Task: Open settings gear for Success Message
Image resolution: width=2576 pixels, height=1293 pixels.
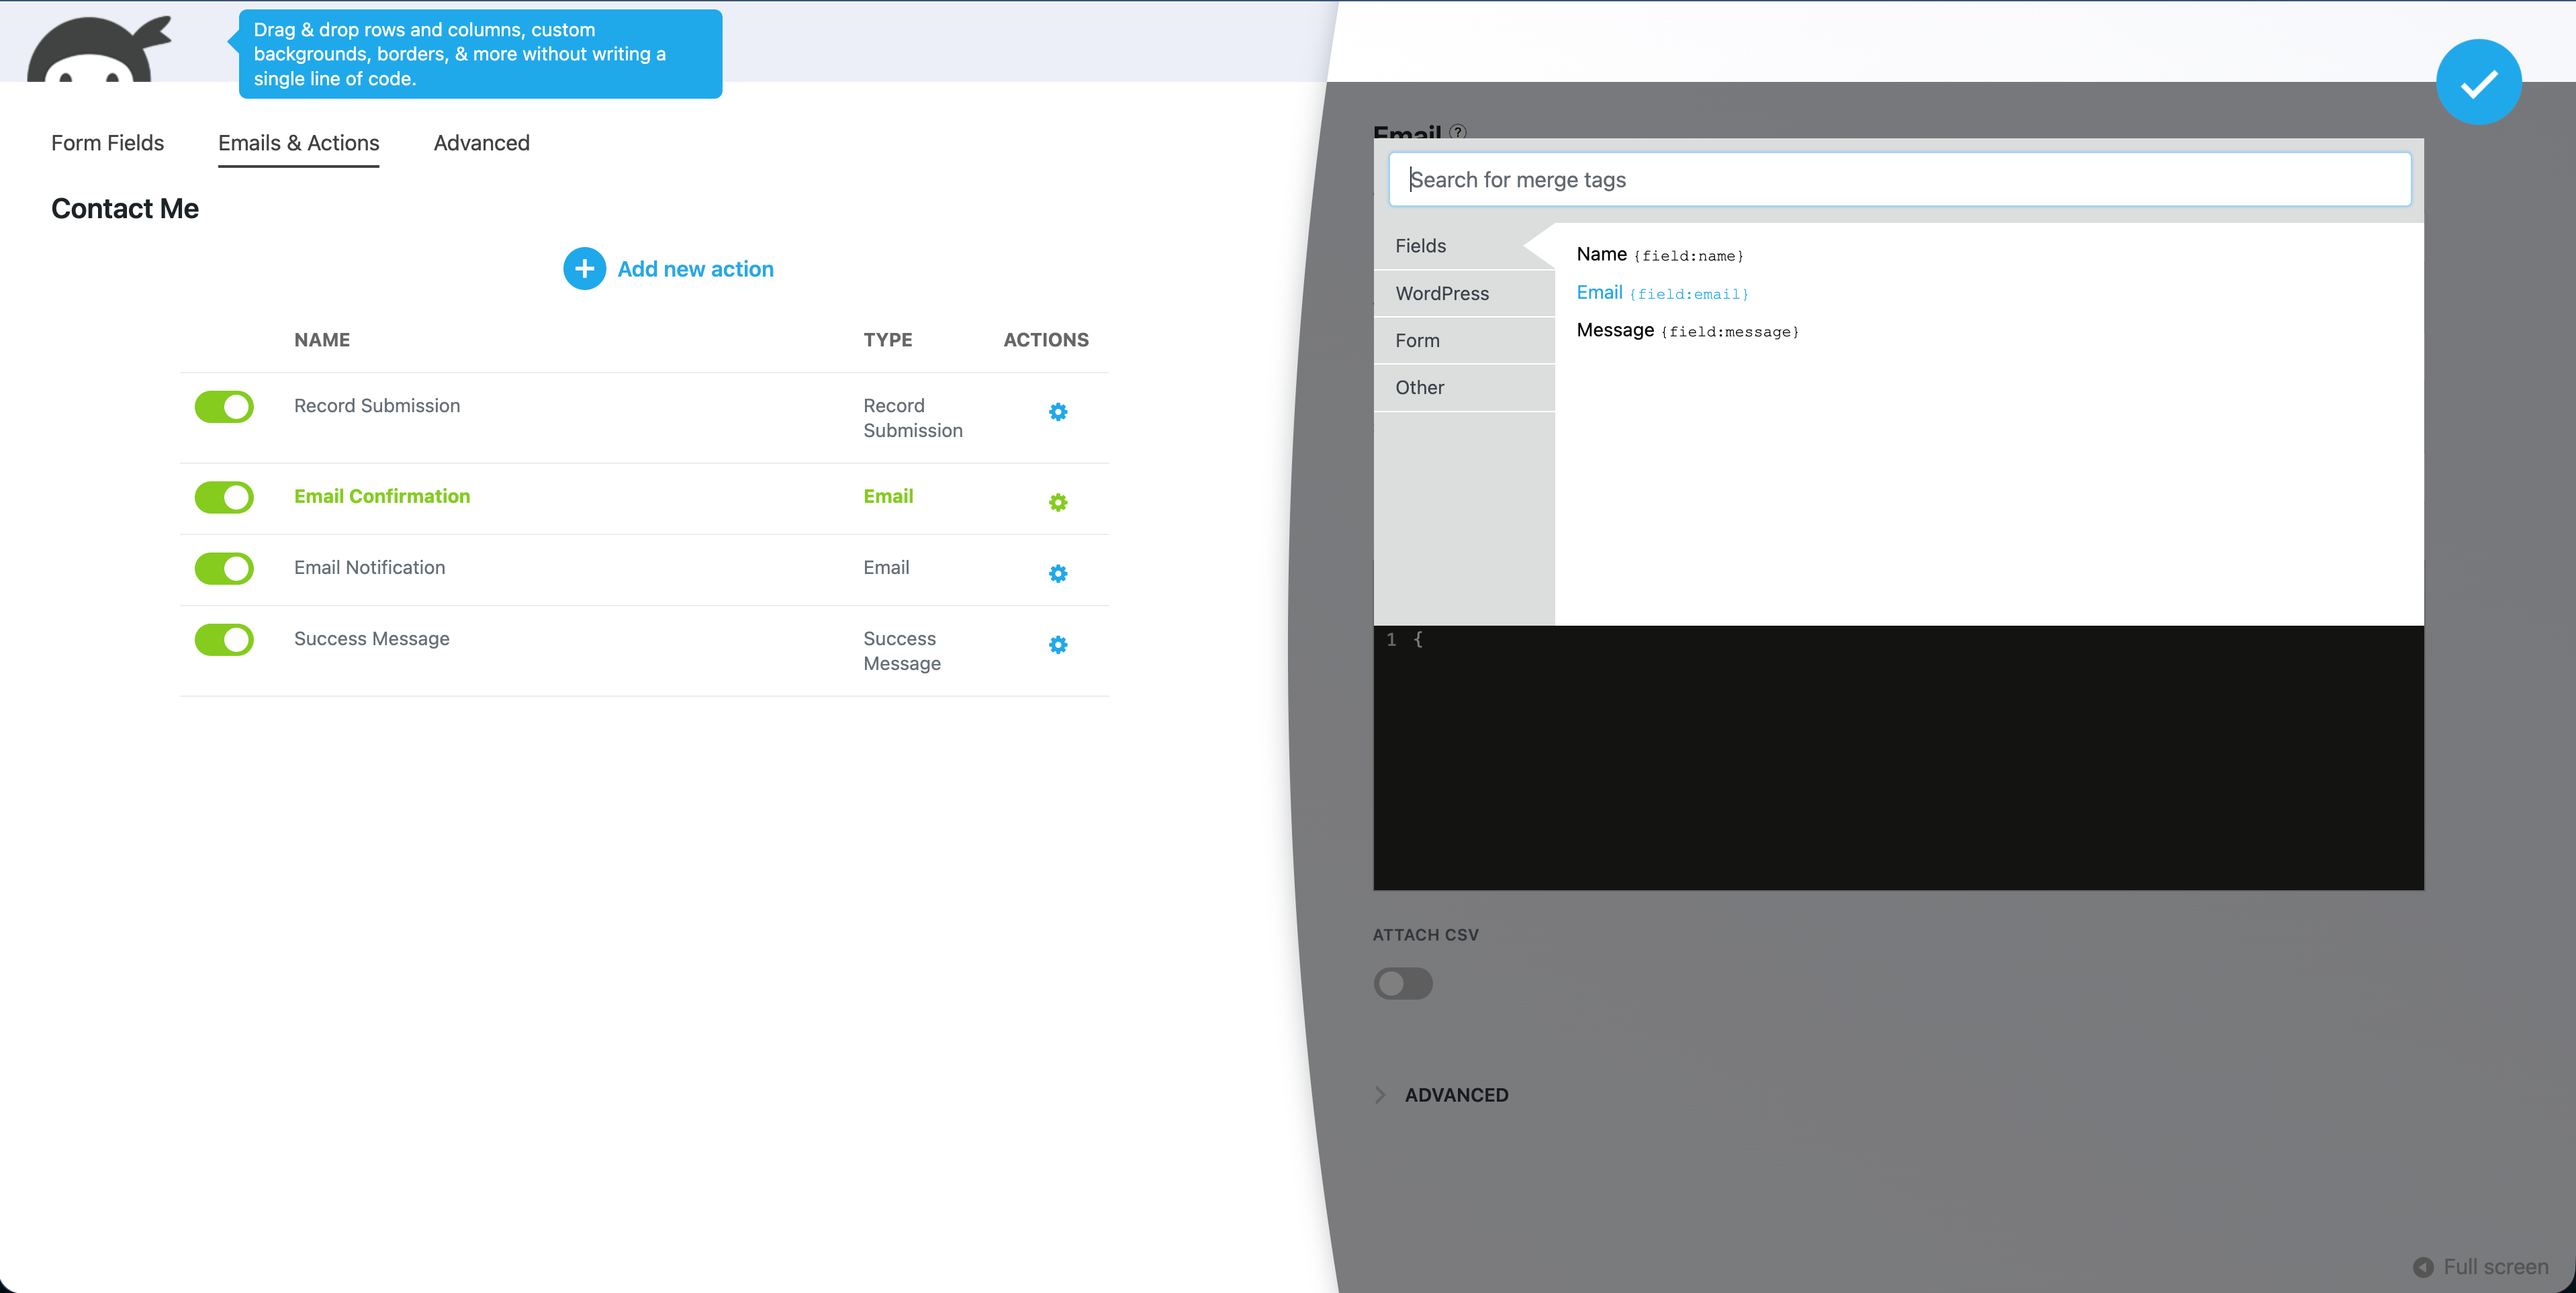Action: [1057, 645]
